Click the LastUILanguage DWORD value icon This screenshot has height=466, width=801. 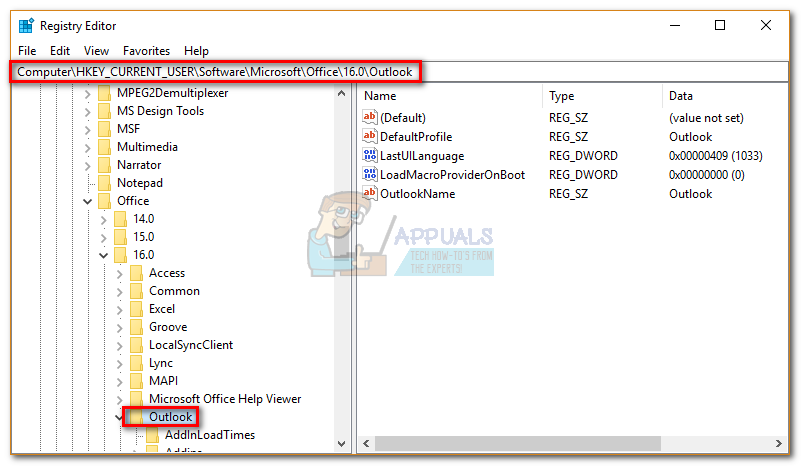tap(369, 155)
